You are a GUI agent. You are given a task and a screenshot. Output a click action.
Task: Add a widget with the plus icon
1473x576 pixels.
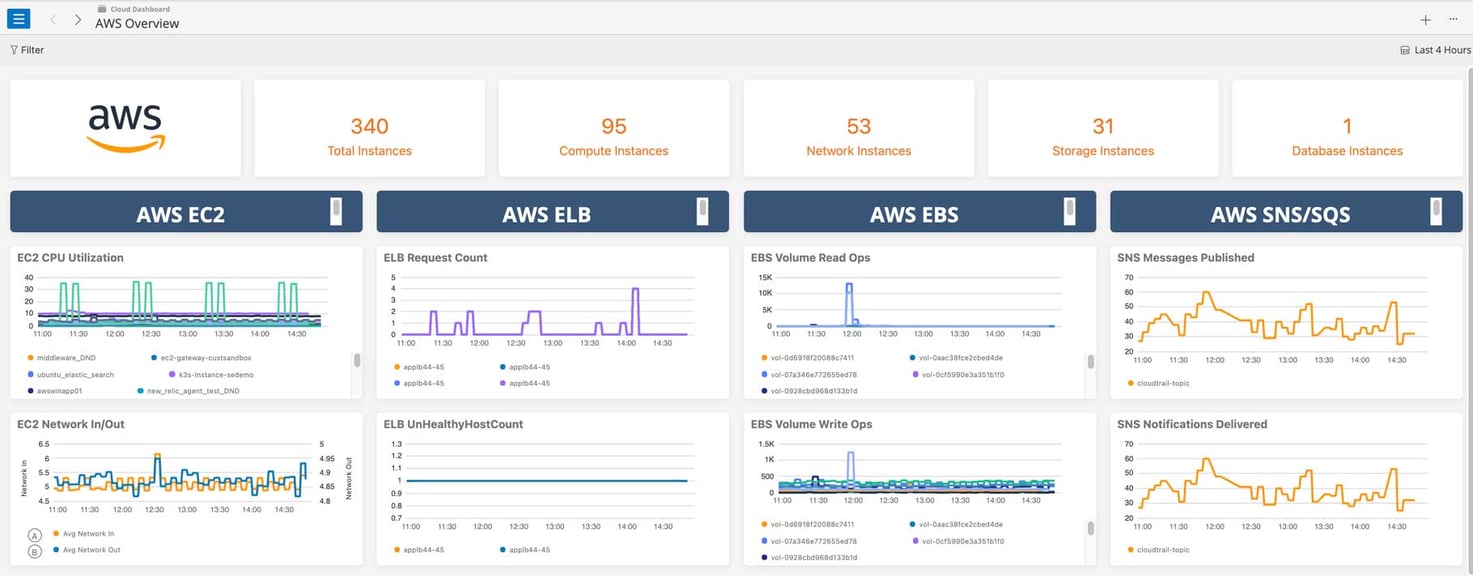click(1425, 20)
